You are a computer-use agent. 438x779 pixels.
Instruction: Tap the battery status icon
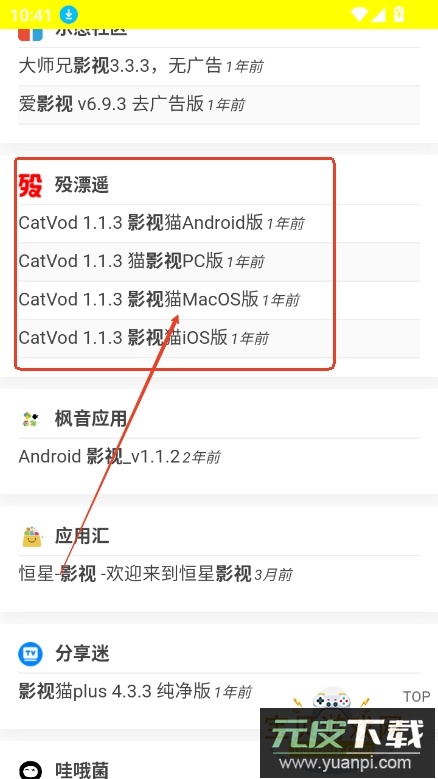pos(399,14)
